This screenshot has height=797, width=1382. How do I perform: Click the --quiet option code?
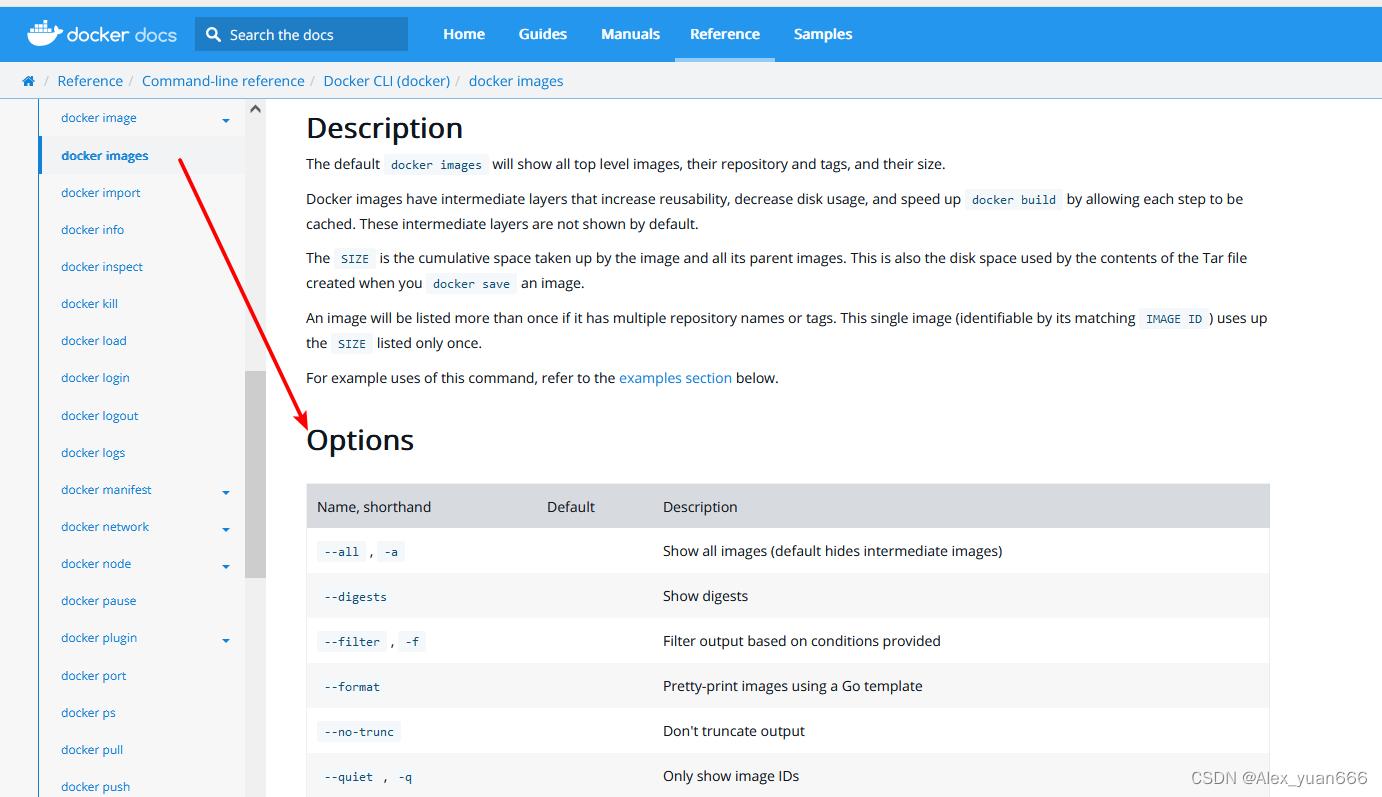pos(348,777)
